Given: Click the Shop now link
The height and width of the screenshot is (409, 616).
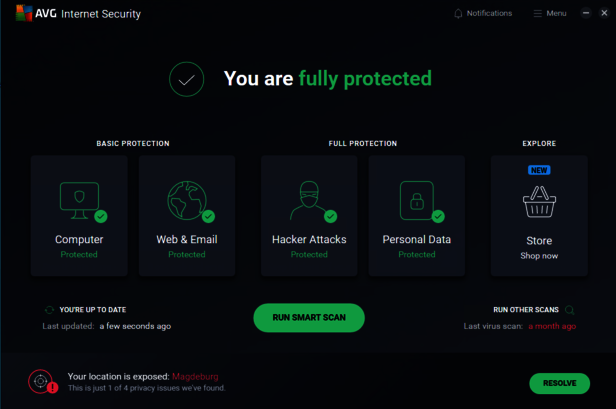Looking at the screenshot, I should tap(539, 256).
